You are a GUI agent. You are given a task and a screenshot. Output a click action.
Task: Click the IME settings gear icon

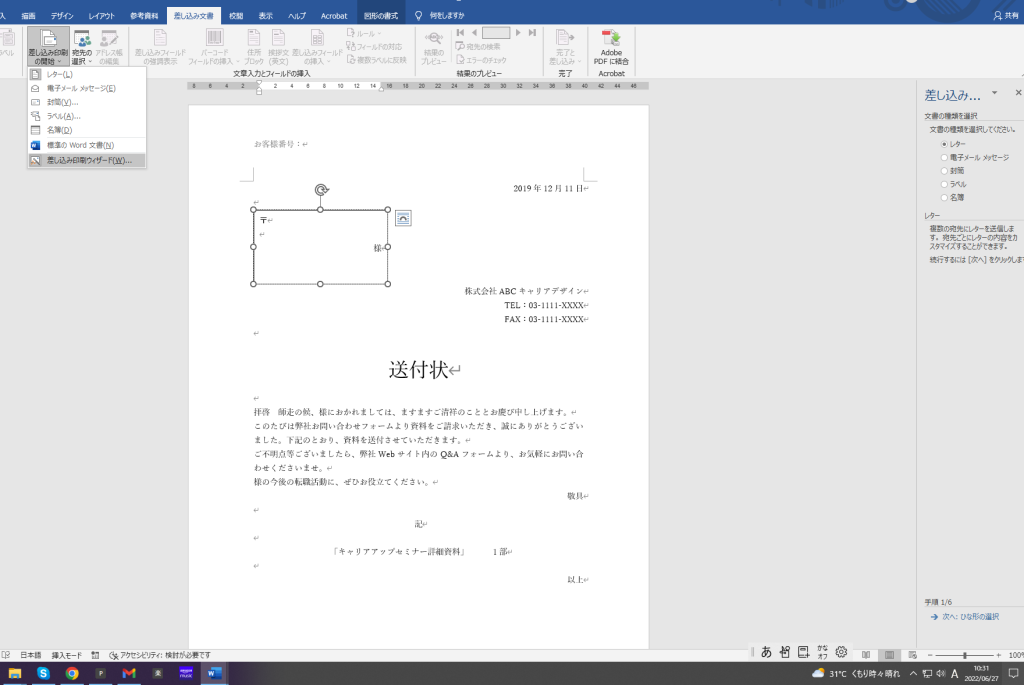[841, 652]
